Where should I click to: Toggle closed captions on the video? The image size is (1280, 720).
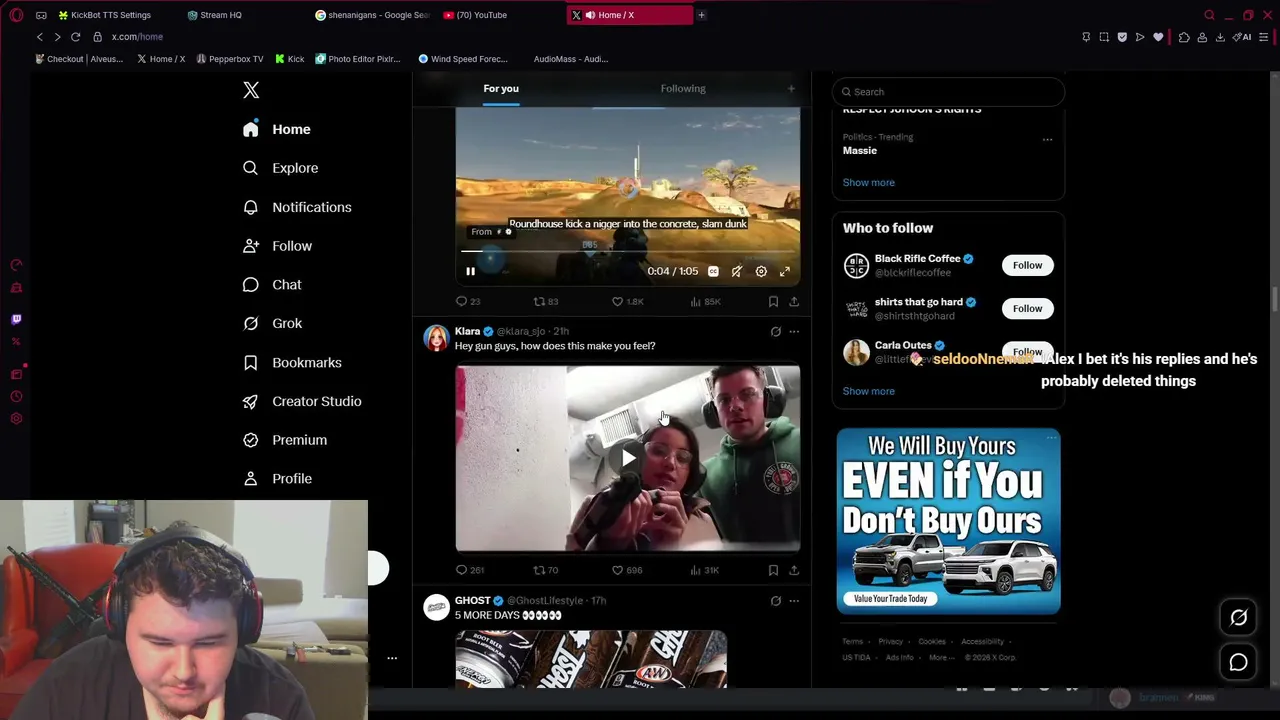[713, 271]
